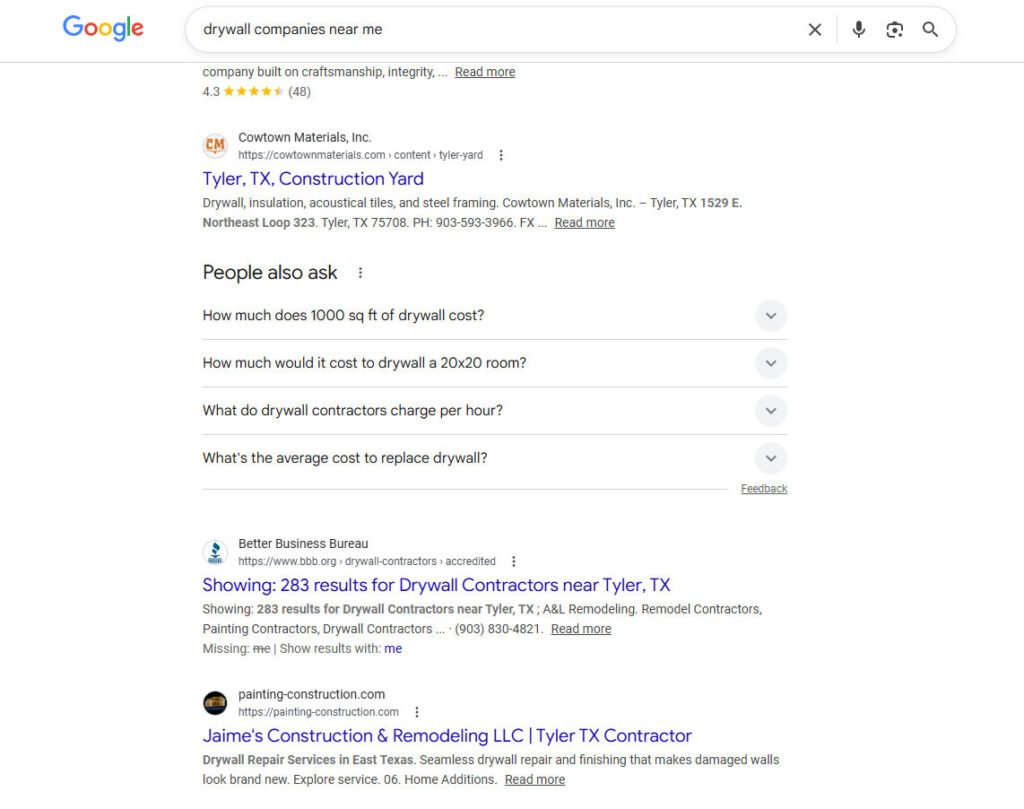Viewport: 1024px width, 809px height.
Task: Open "Tyler, TX, Construction Yard" result
Action: [313, 179]
